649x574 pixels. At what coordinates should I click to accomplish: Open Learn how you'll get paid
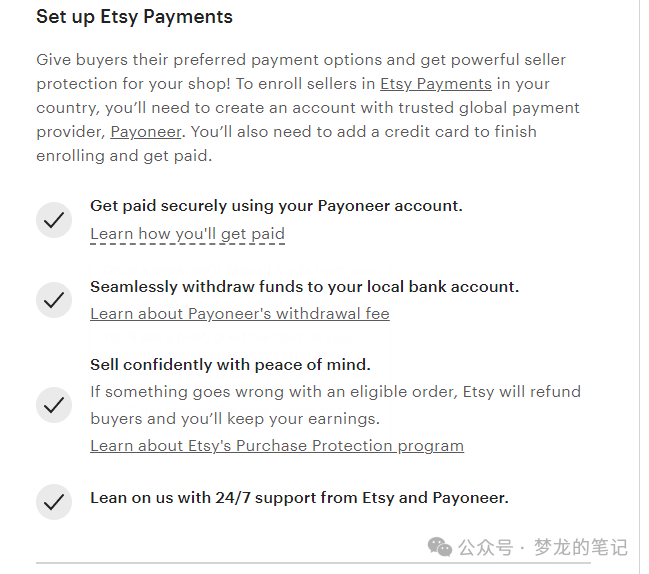[187, 234]
